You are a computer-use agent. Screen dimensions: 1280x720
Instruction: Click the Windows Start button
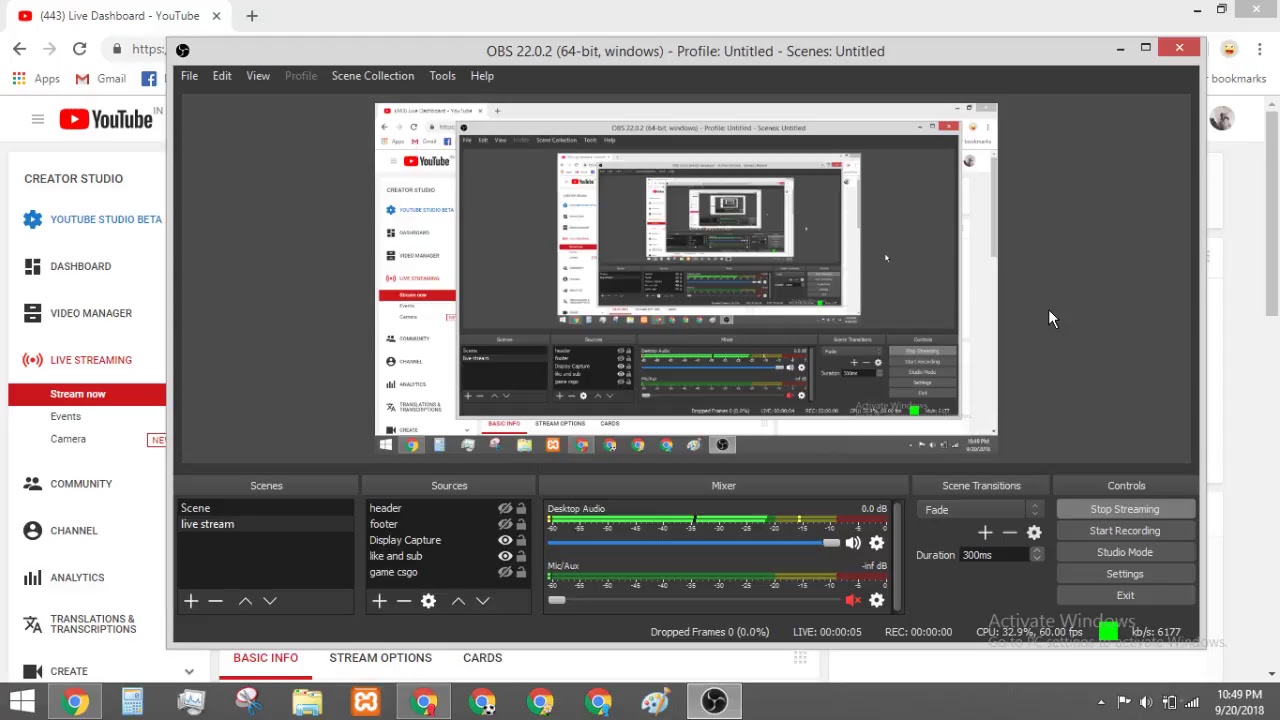tap(22, 702)
